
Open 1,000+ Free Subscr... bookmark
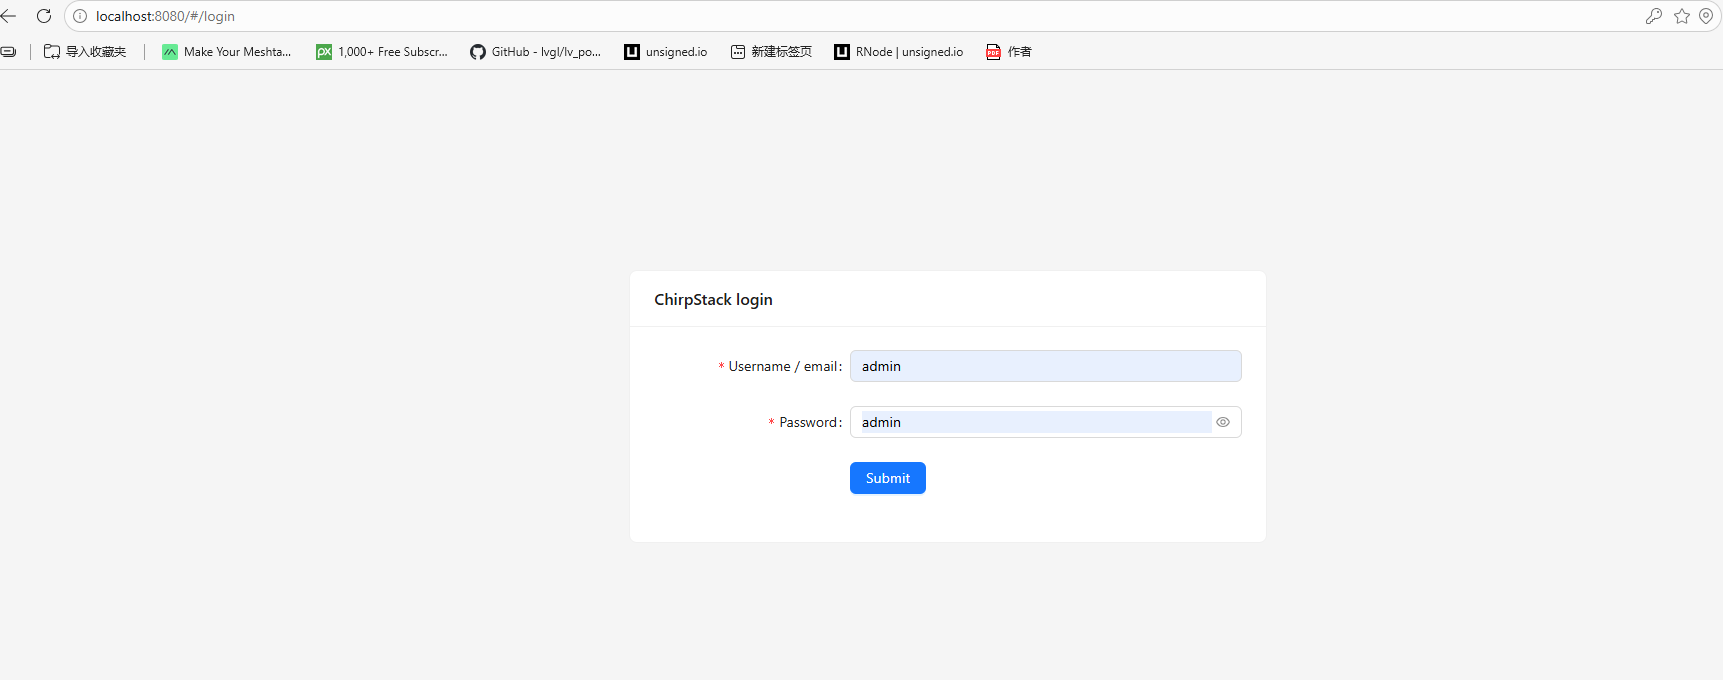point(382,52)
